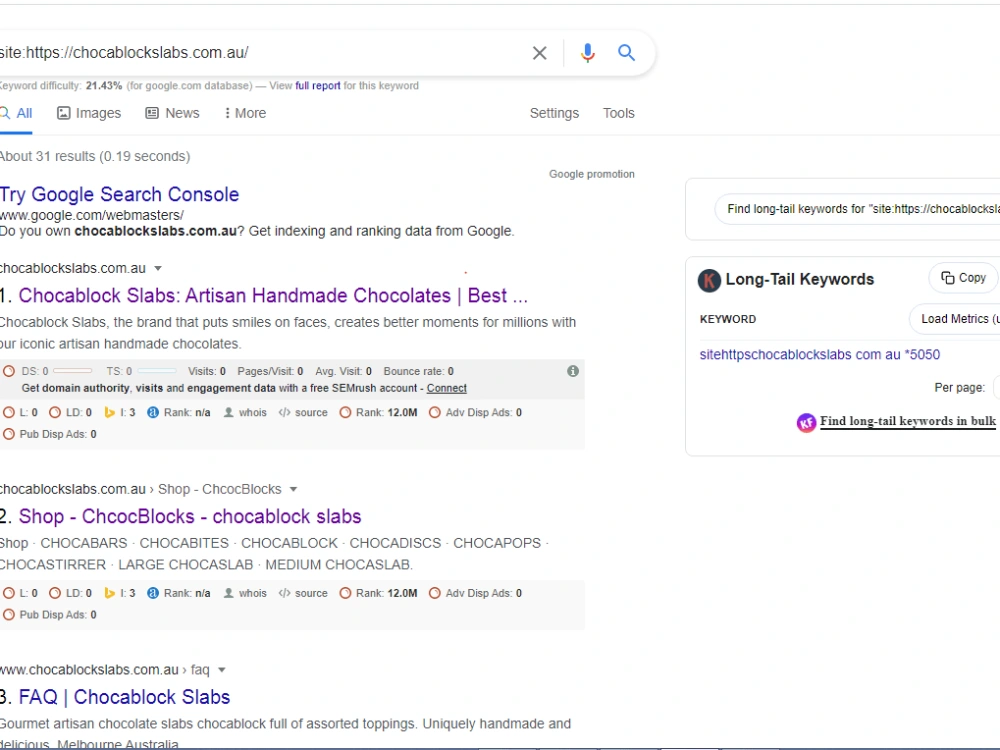
Task: Click Bounce rate: 0 metric
Action: click(418, 371)
